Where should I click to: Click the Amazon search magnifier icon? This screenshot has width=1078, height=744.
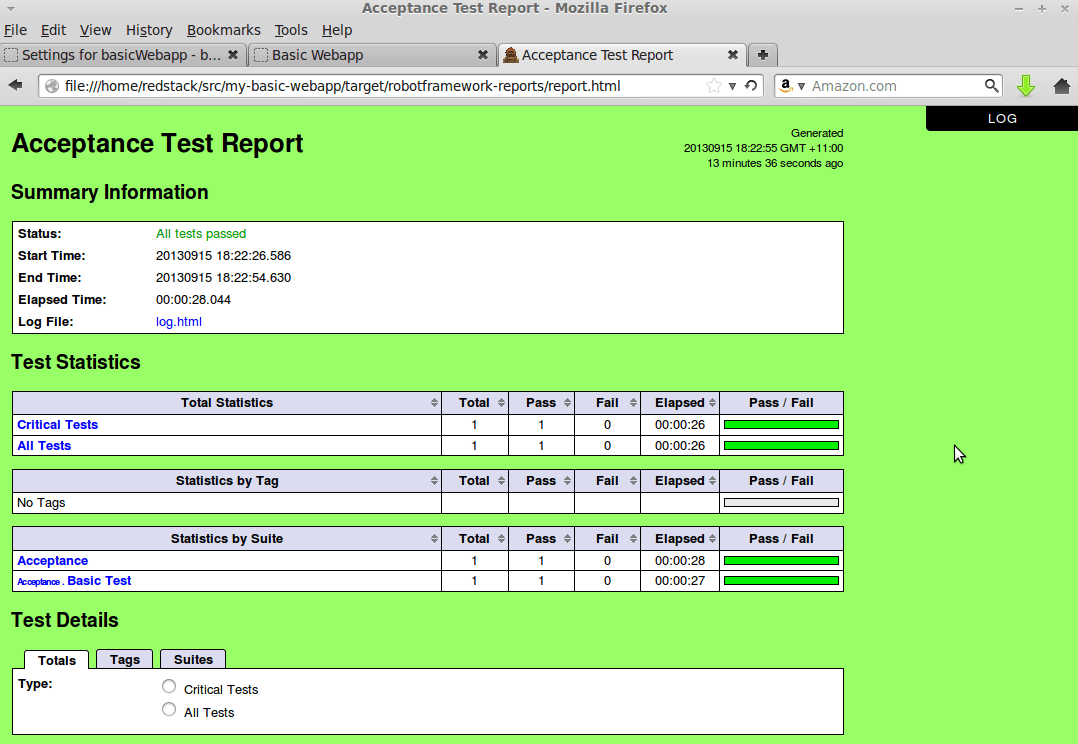[x=990, y=86]
